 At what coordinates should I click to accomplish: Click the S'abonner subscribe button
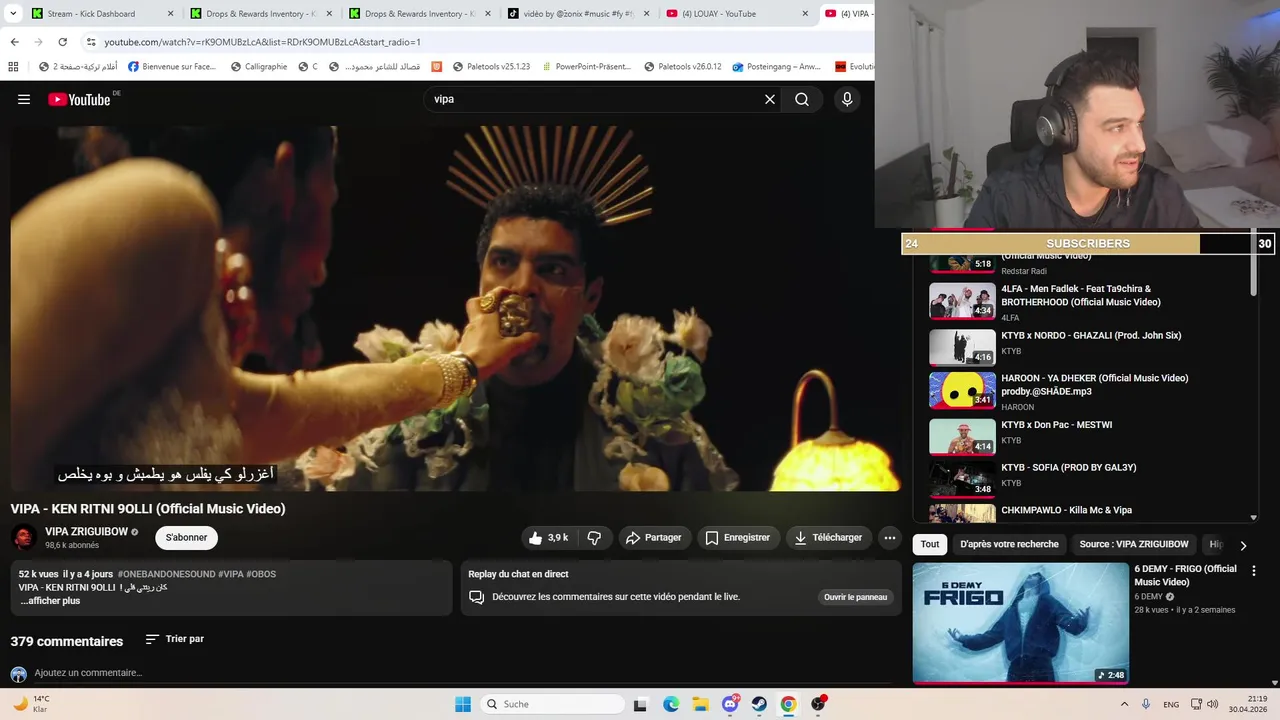186,537
